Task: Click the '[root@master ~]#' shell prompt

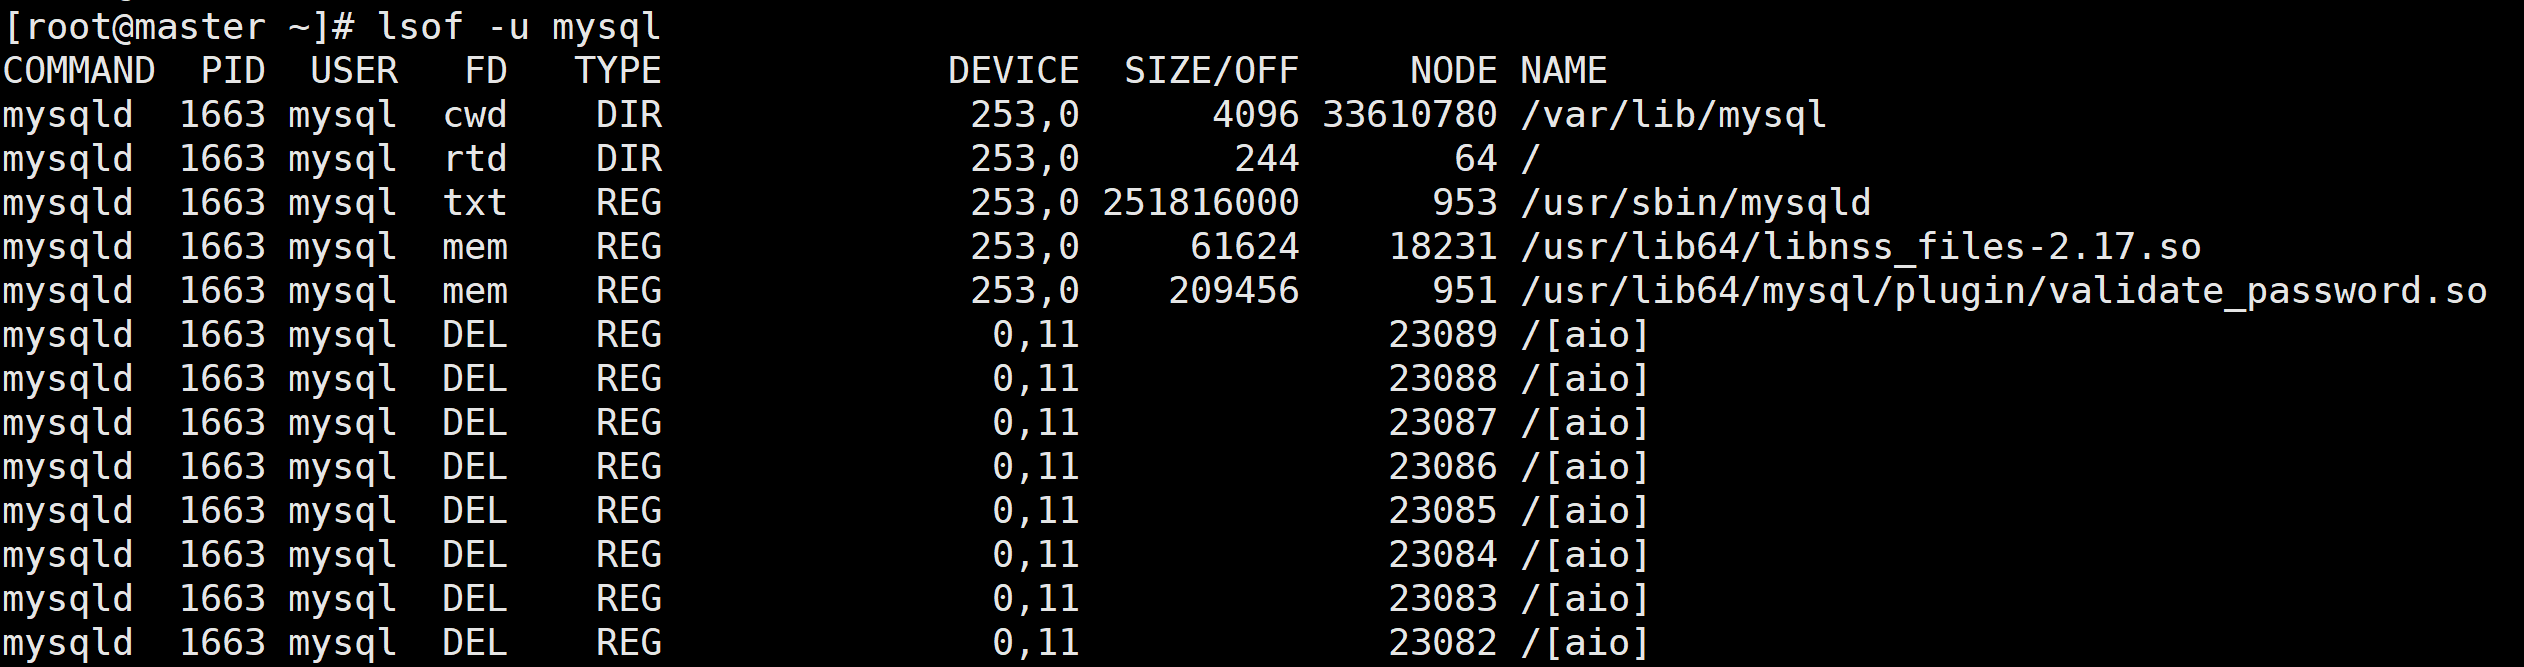Action: point(179,27)
